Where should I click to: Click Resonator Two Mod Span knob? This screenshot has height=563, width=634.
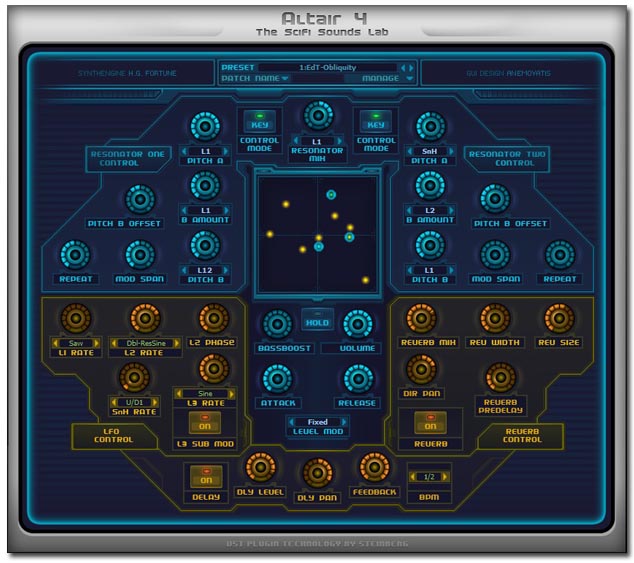coord(495,255)
